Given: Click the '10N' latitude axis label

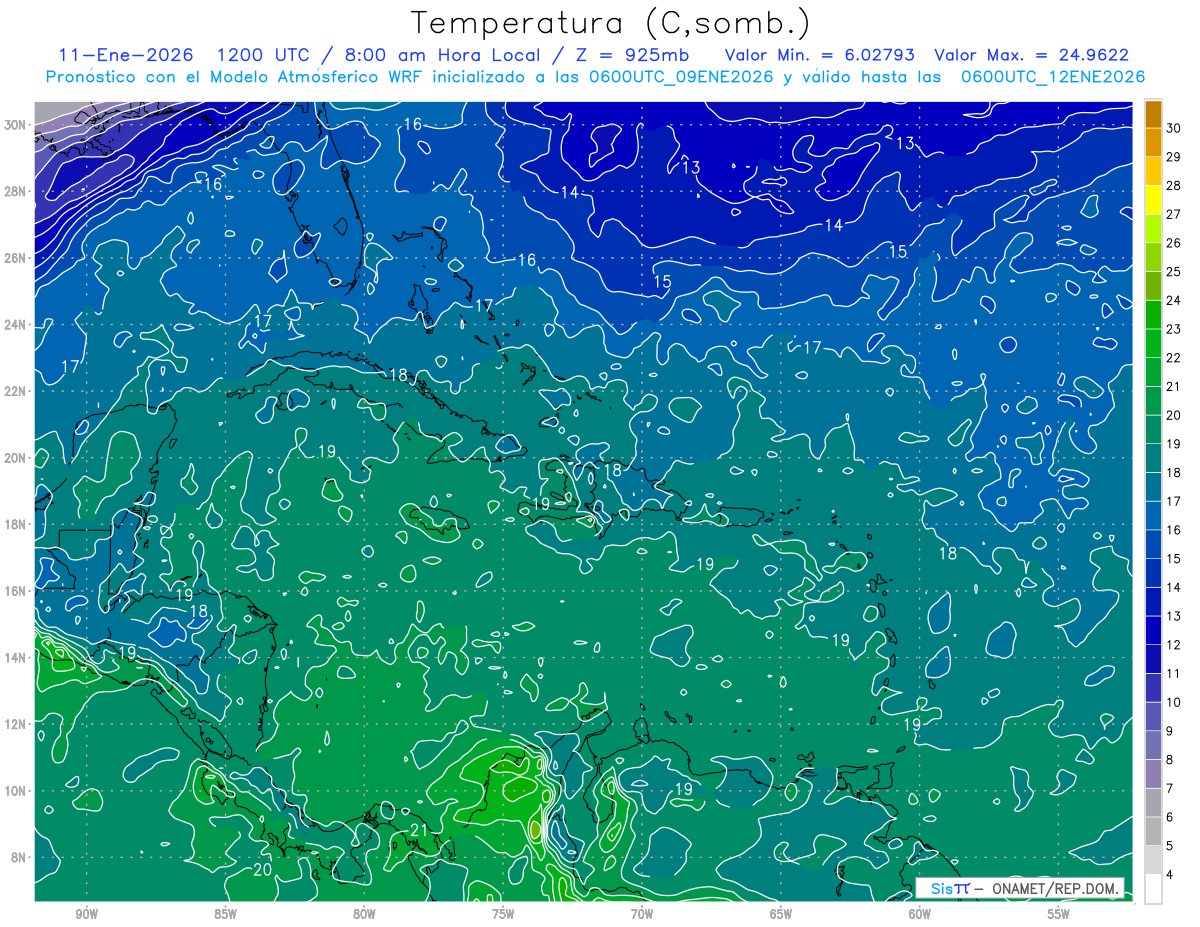Looking at the screenshot, I should tap(16, 790).
